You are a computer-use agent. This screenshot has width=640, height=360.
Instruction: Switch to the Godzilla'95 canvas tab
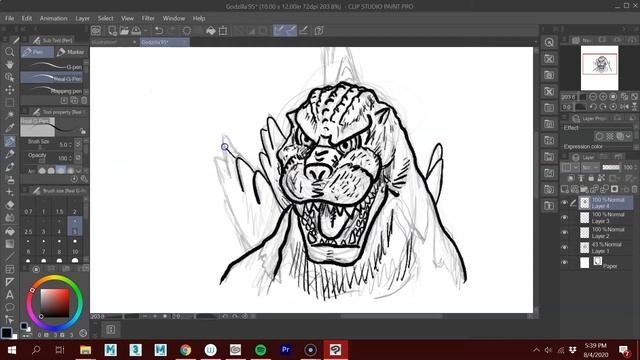164,42
